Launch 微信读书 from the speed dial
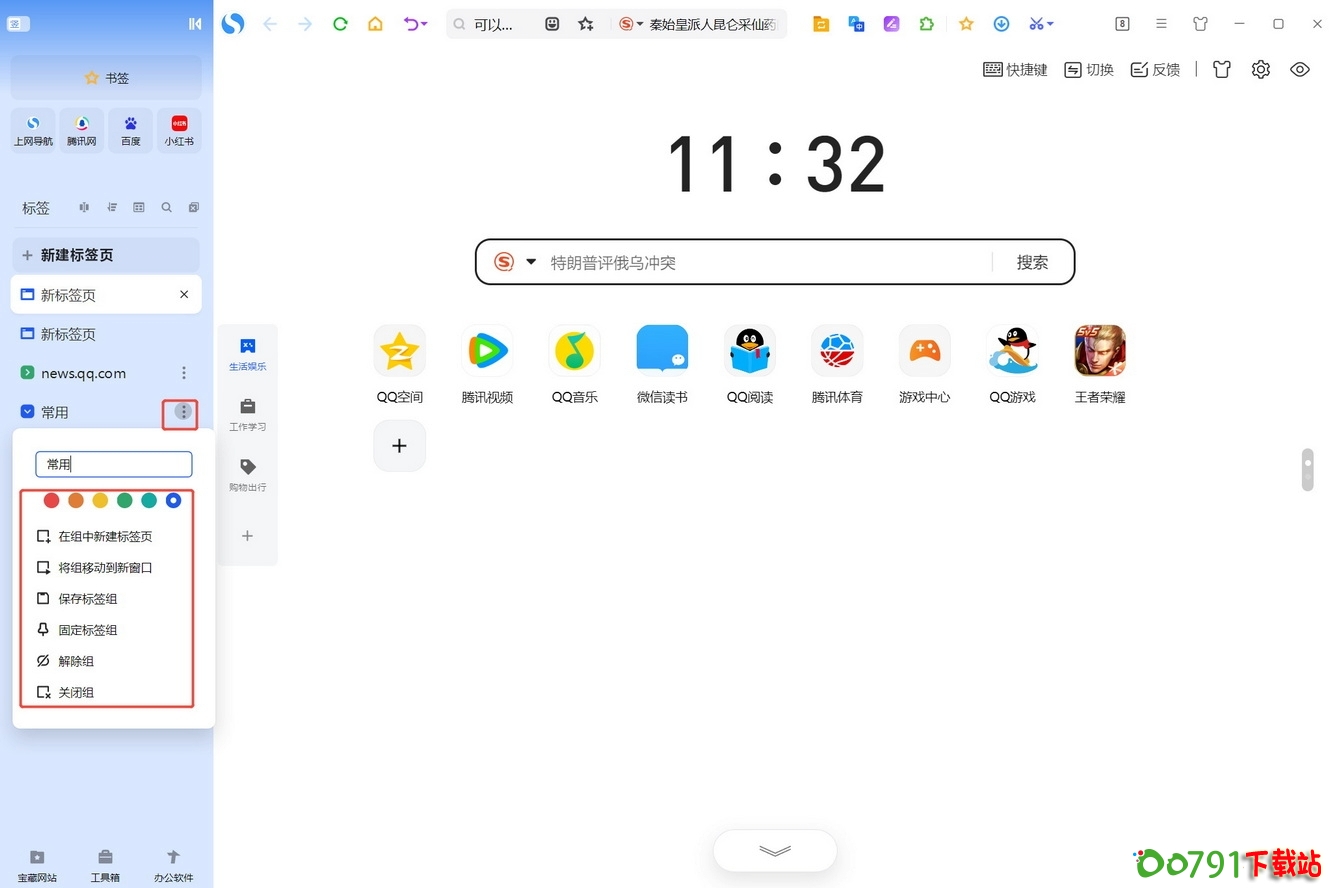Viewport: 1331px width, 888px height. (662, 350)
